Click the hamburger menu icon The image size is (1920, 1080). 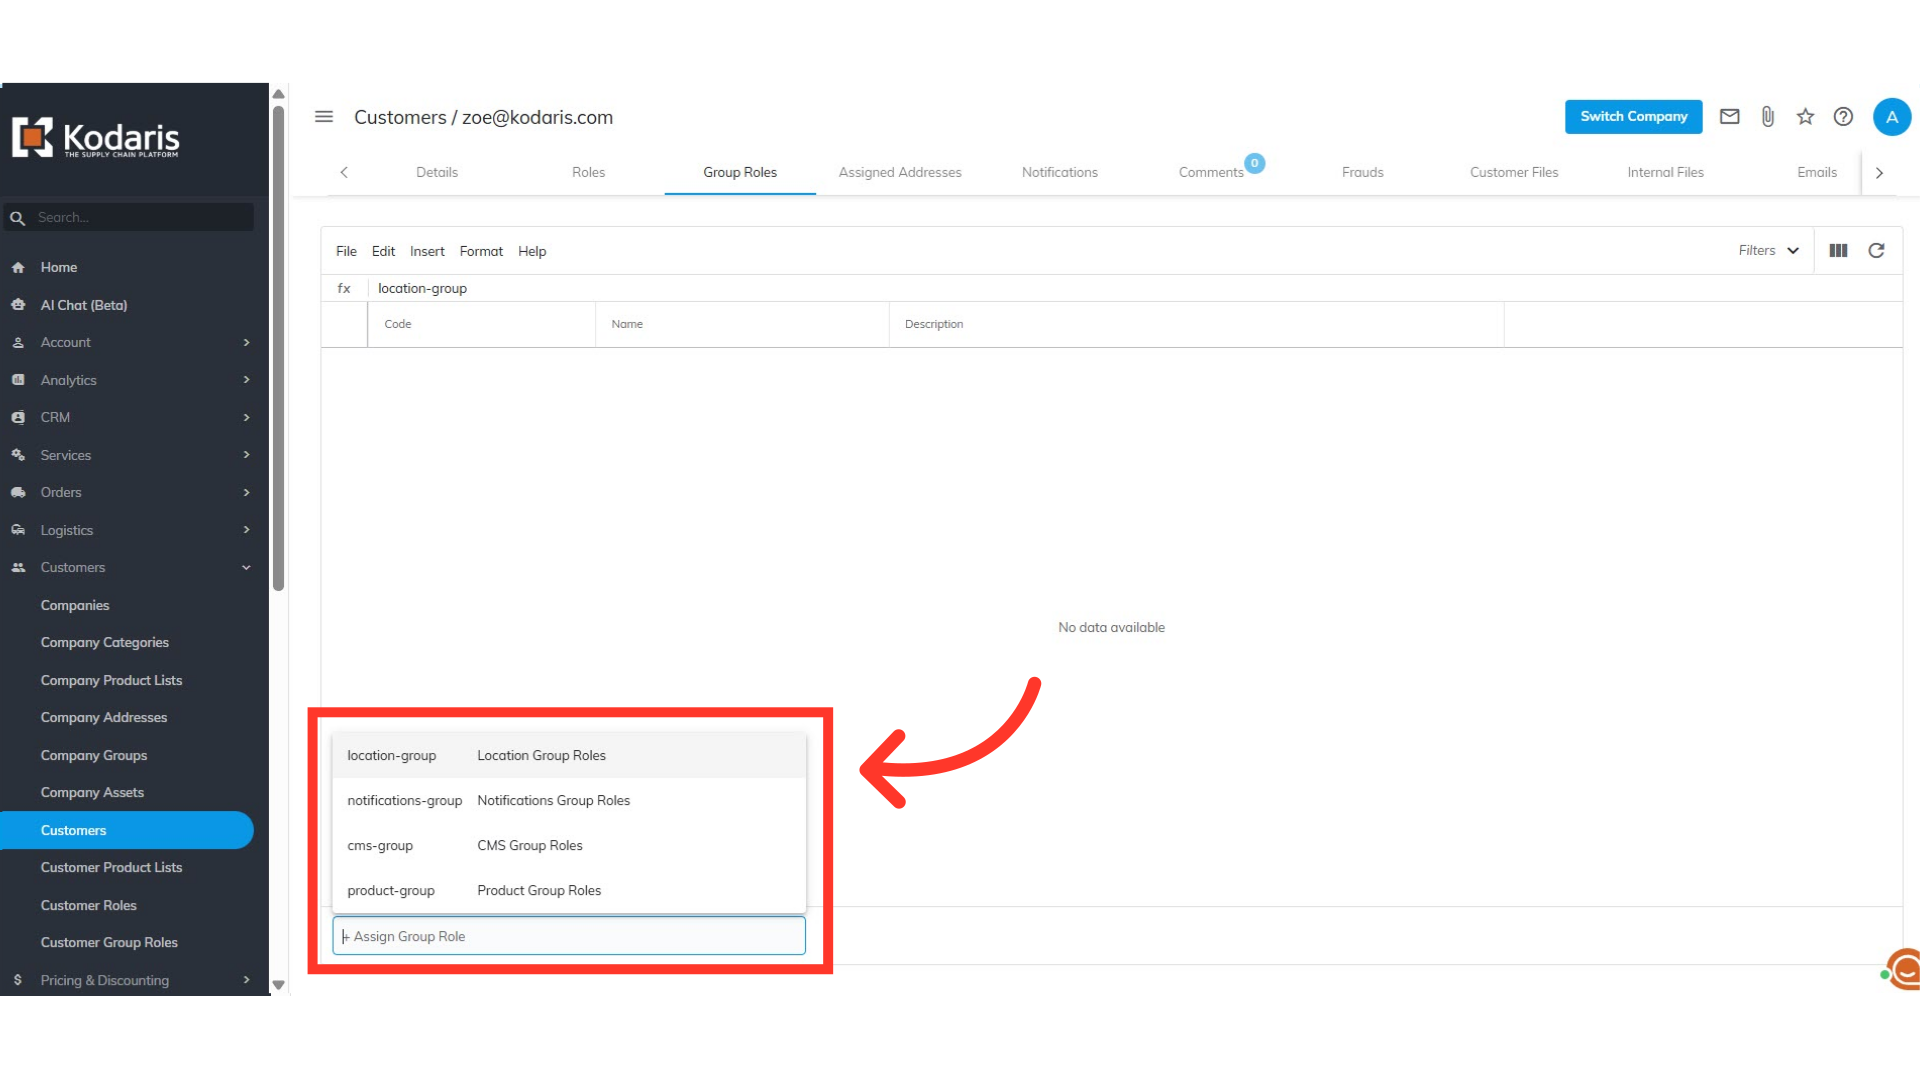(x=324, y=117)
